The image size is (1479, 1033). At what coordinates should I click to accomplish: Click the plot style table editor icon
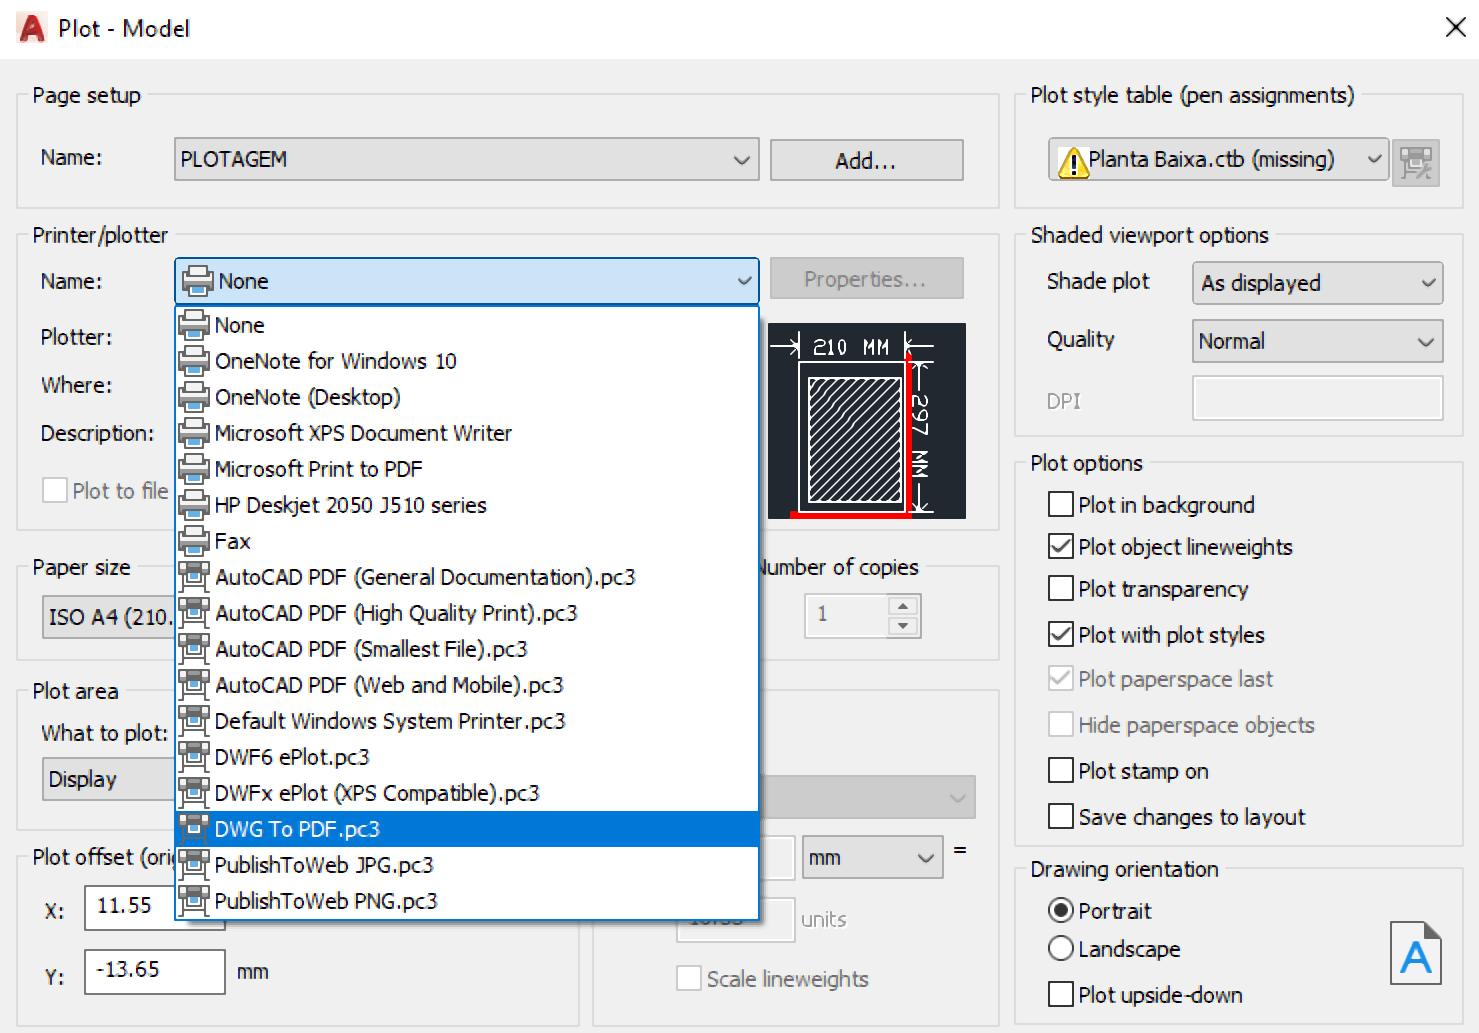coord(1416,162)
